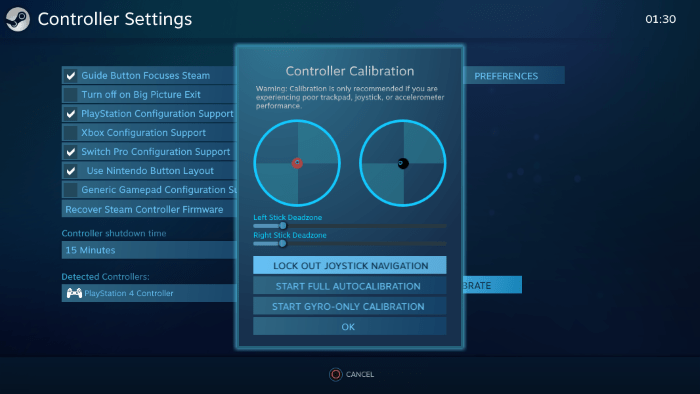Click the Controller shutdown time label
This screenshot has width=700, height=394.
[x=114, y=233]
